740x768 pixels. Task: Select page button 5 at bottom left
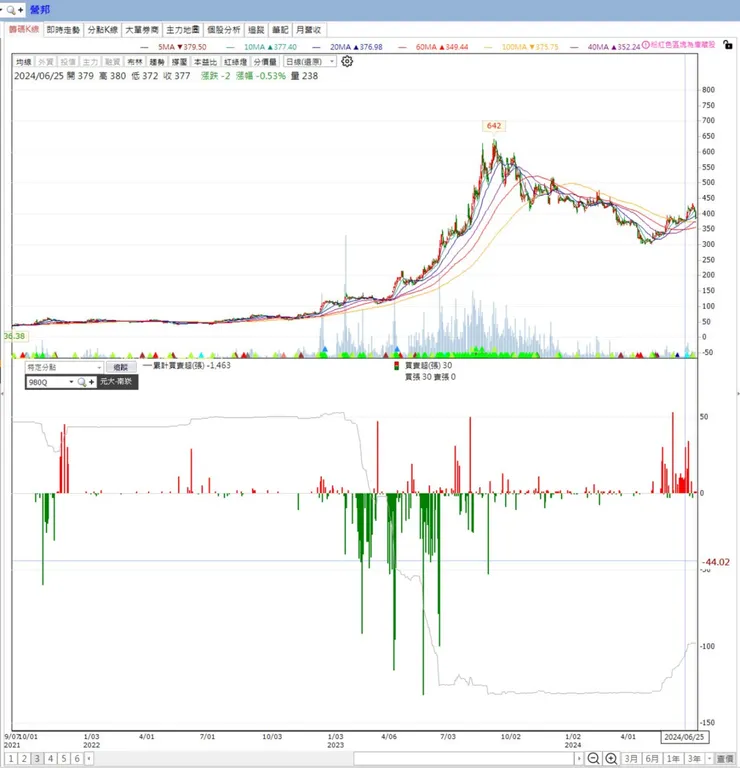click(x=64, y=759)
